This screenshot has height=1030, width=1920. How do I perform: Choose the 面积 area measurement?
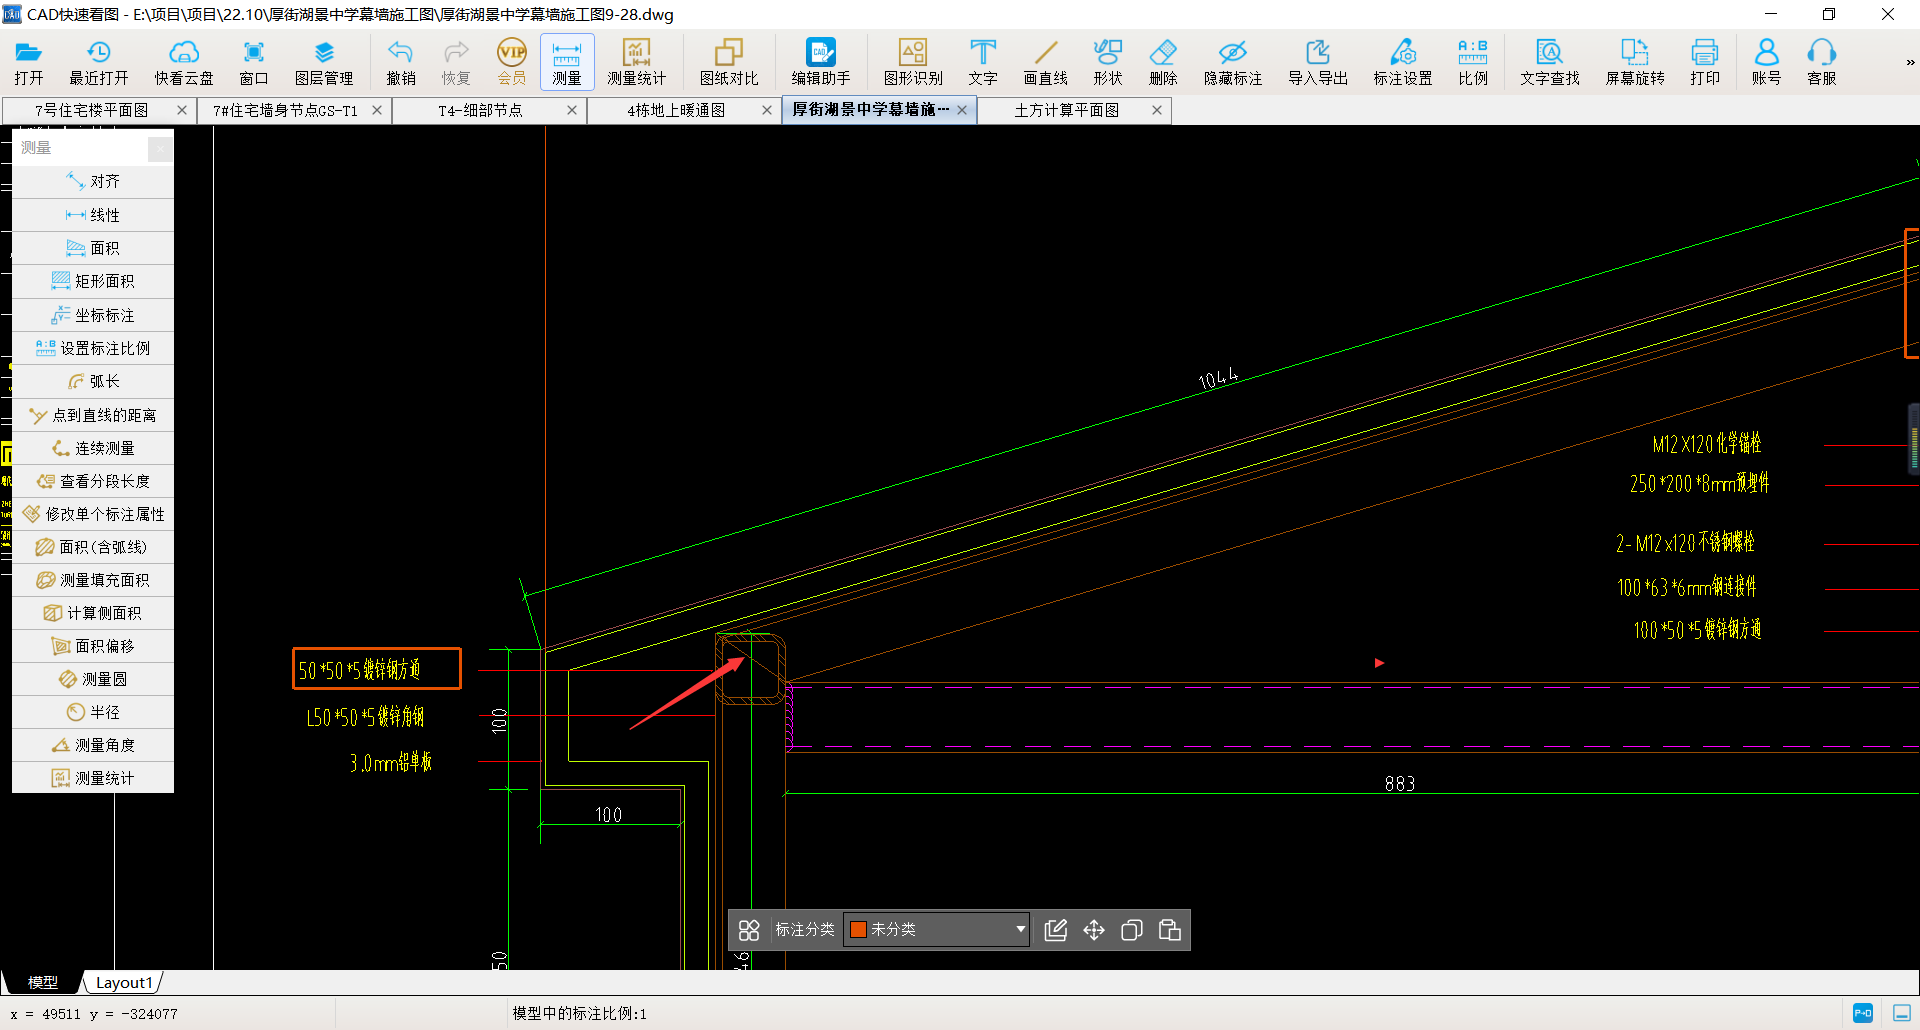click(93, 248)
